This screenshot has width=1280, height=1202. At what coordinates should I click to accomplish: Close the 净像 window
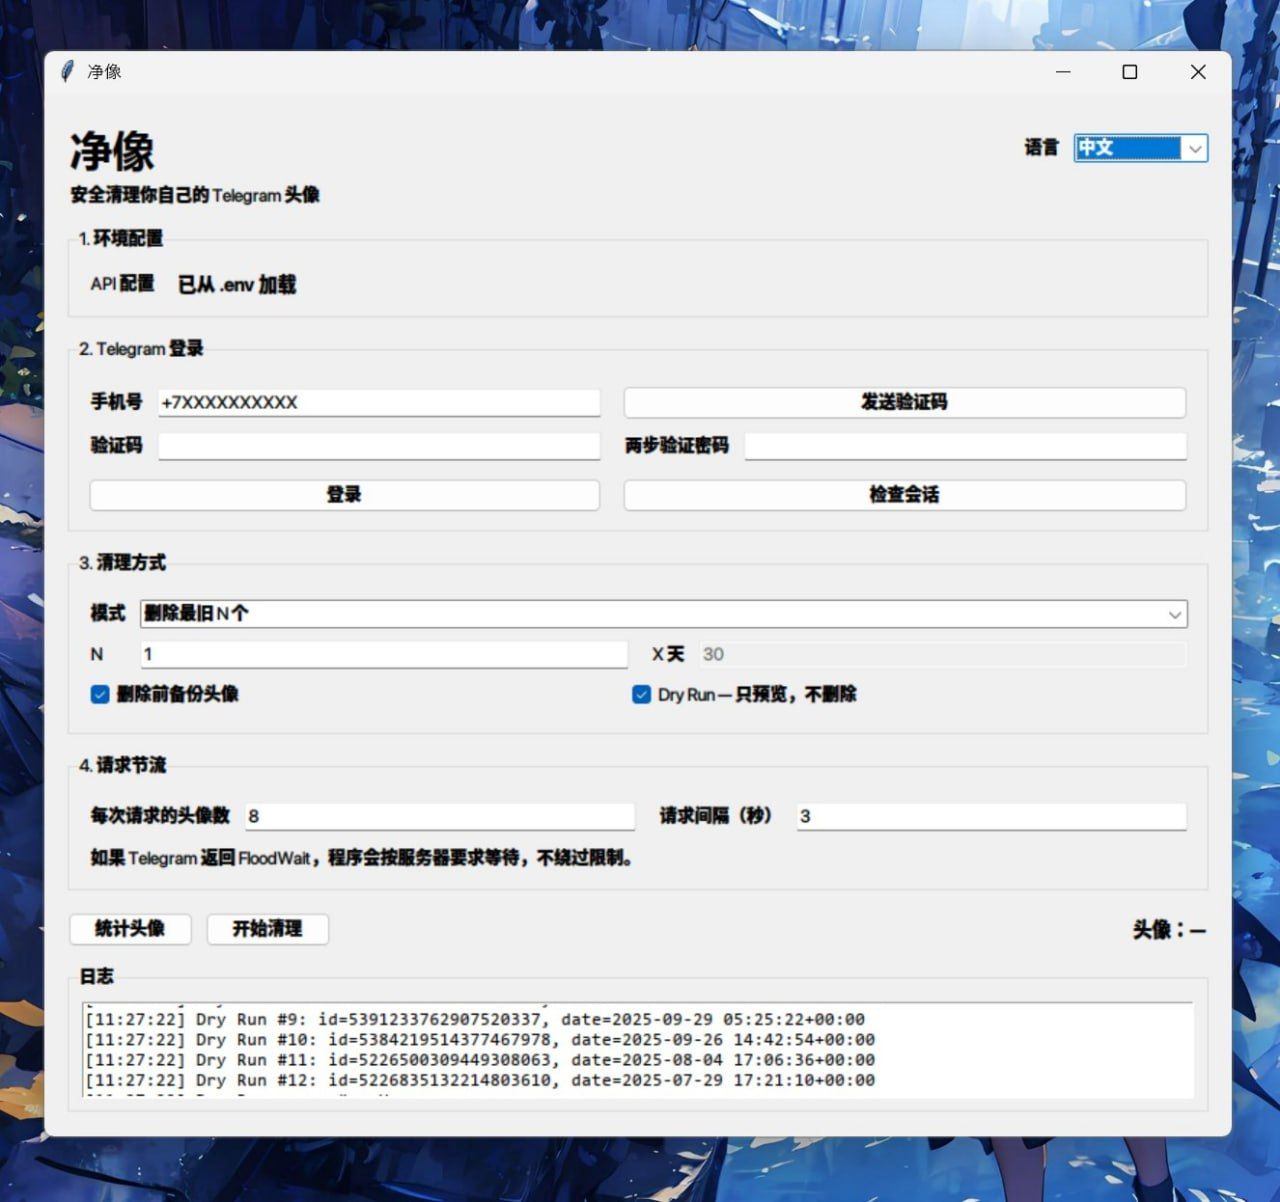1198,72
